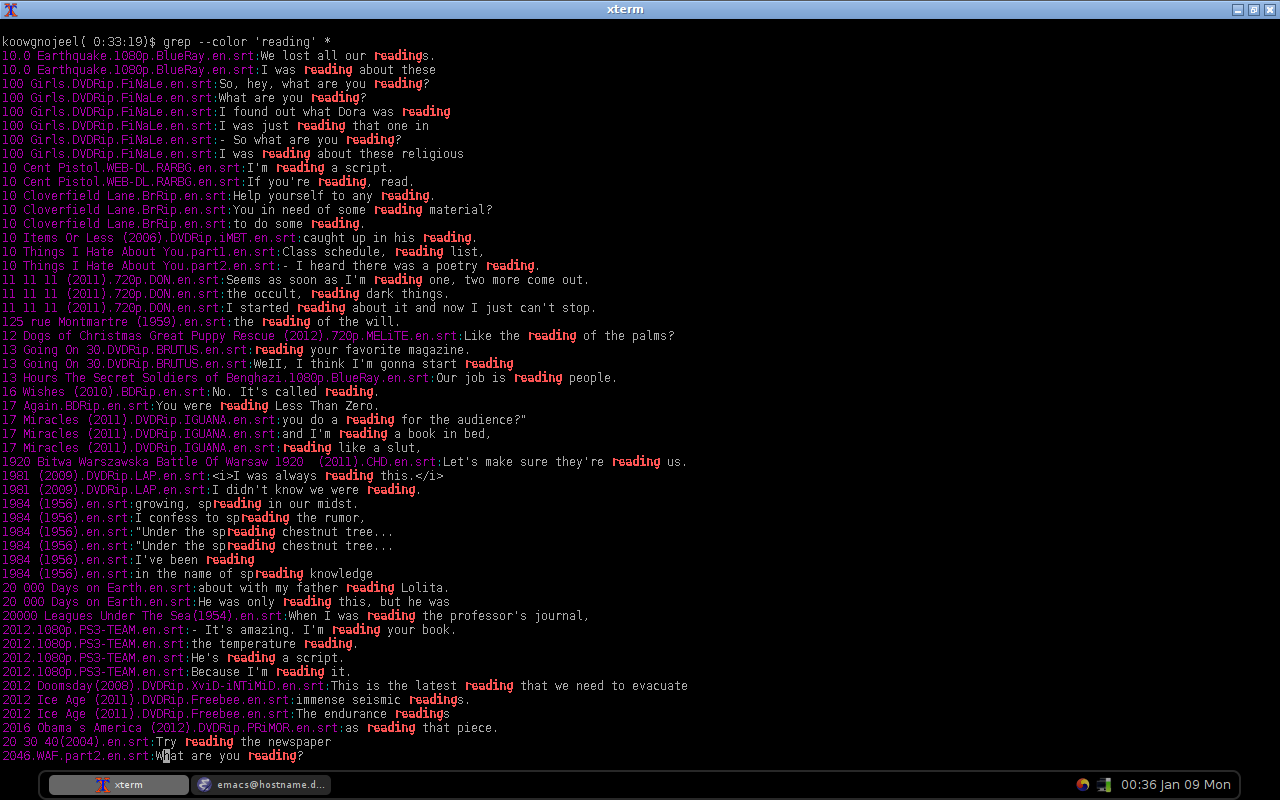Click the line "as reading that piece."

(x=421, y=728)
